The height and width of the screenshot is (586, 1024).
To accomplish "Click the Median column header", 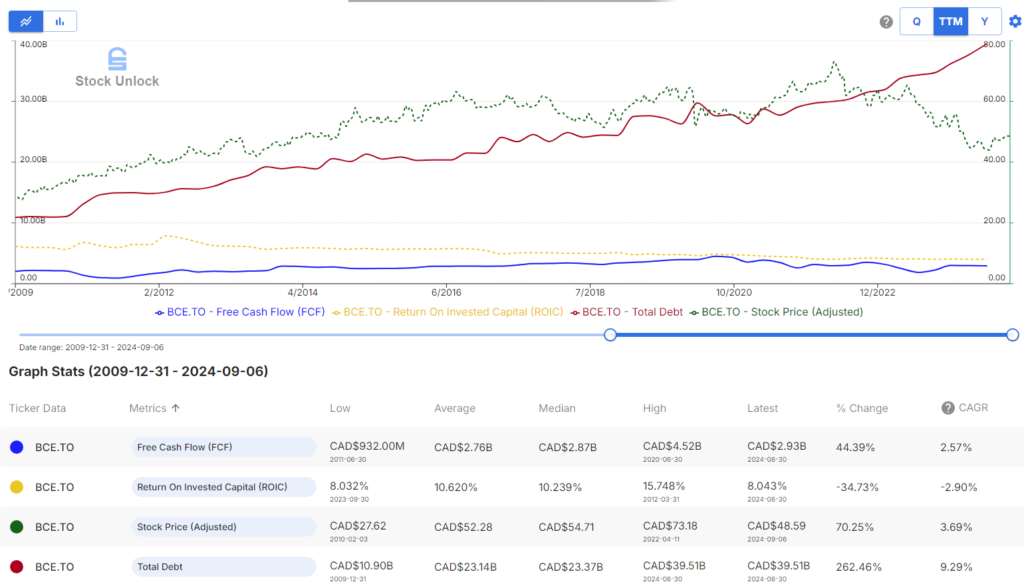I will (557, 408).
